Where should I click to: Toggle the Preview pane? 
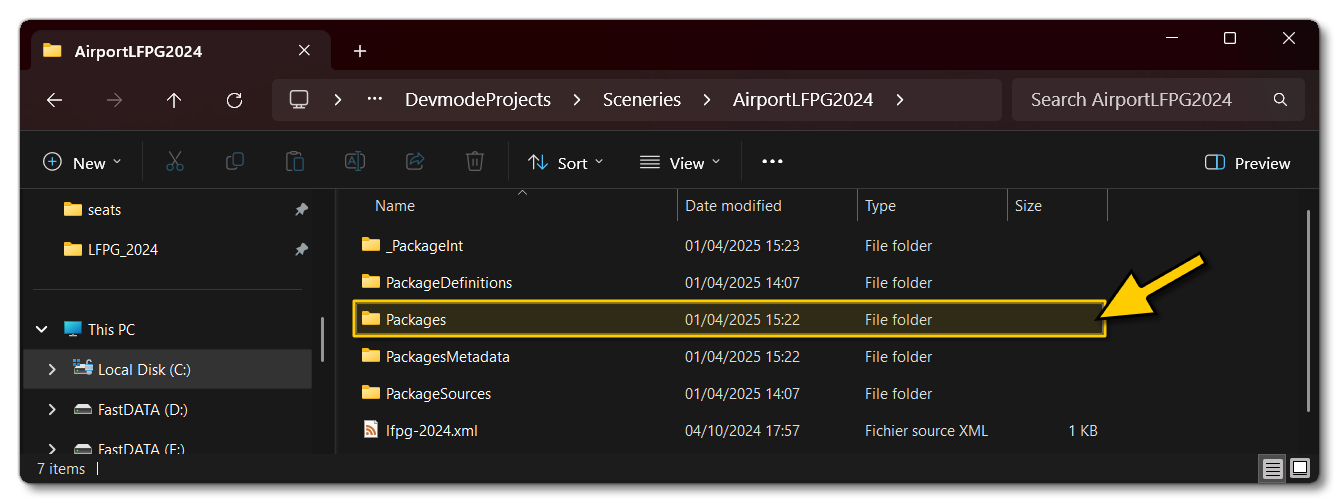click(x=1248, y=163)
